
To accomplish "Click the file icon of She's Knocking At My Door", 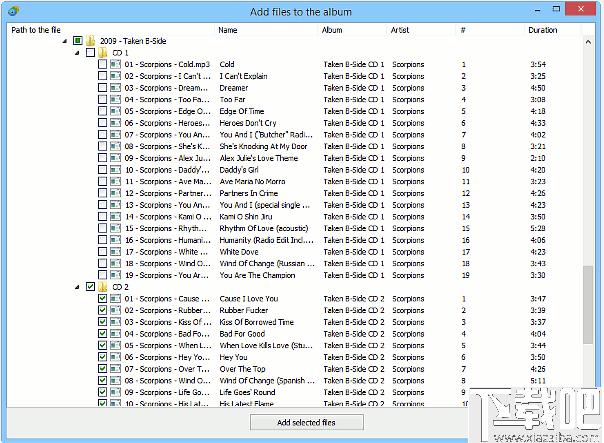I will [x=115, y=146].
